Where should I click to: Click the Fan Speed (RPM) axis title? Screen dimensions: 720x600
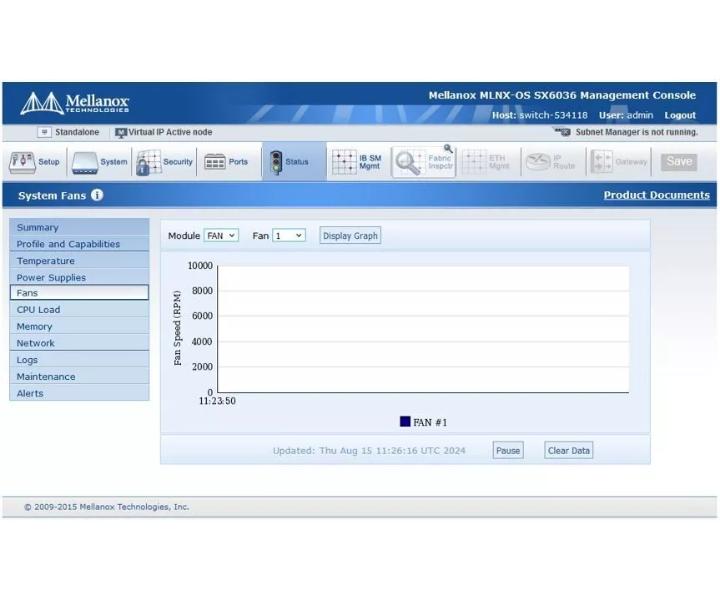click(x=177, y=328)
